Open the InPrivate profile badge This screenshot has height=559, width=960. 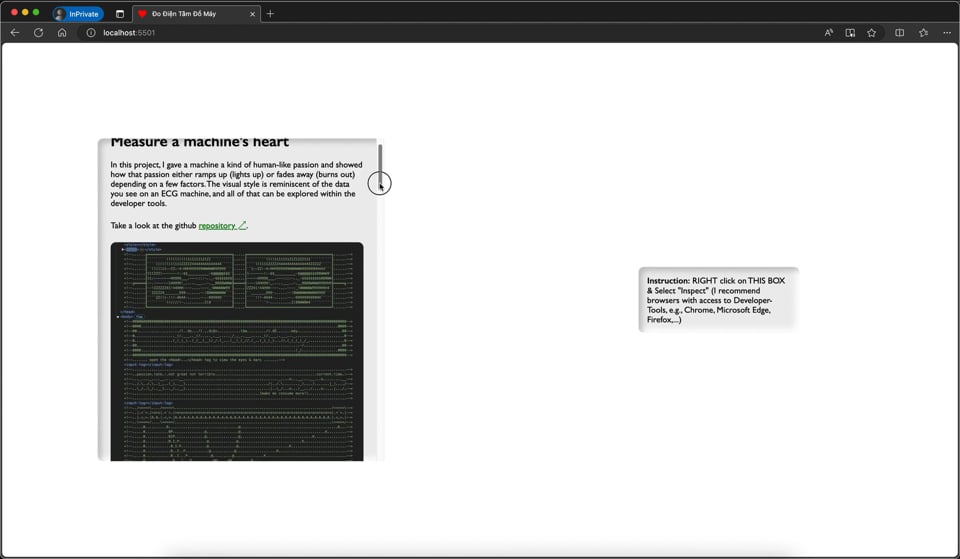(x=78, y=13)
